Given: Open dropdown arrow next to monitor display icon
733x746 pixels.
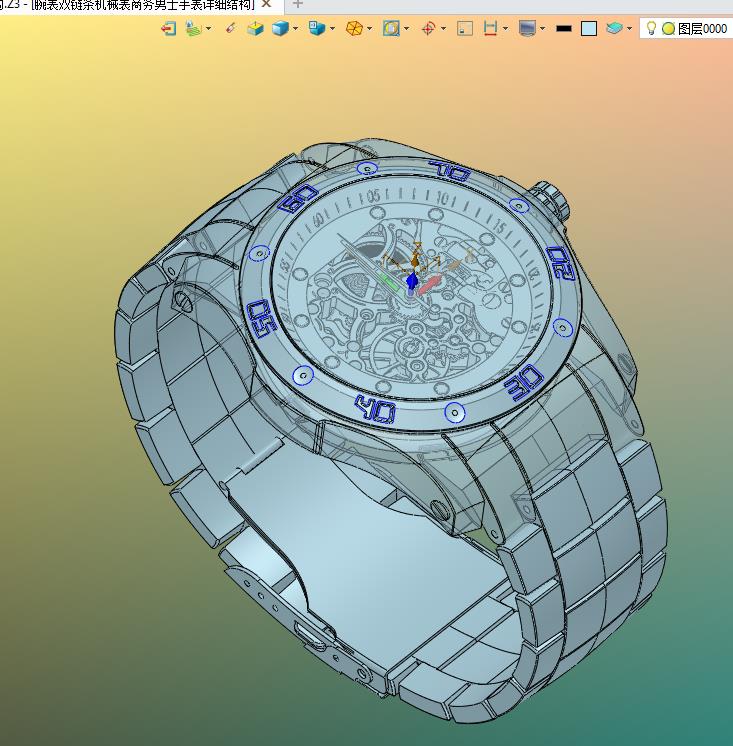Looking at the screenshot, I should [x=543, y=29].
